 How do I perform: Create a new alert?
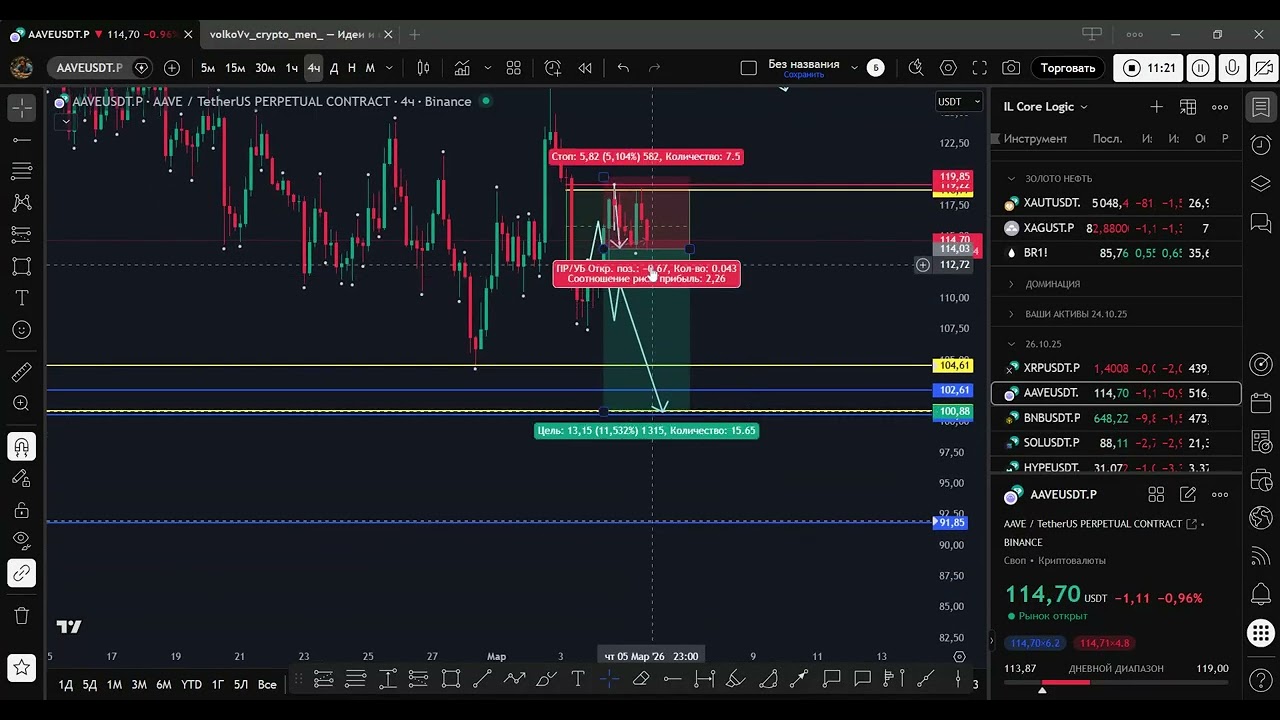[x=553, y=68]
